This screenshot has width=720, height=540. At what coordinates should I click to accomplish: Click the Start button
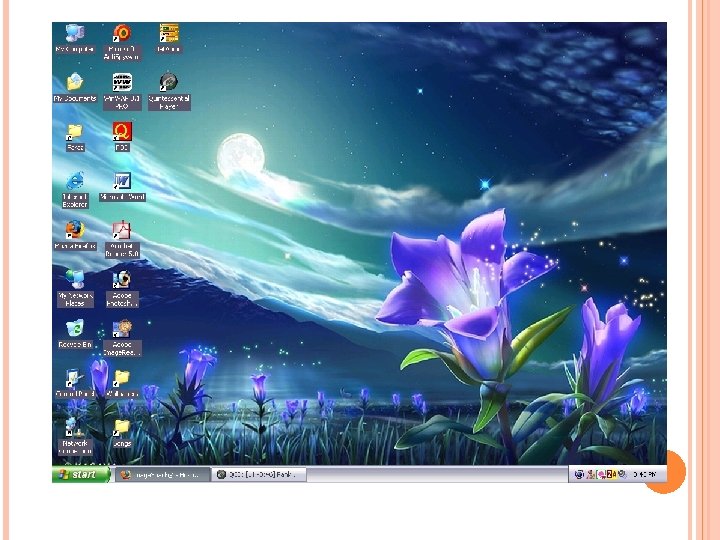click(x=81, y=474)
